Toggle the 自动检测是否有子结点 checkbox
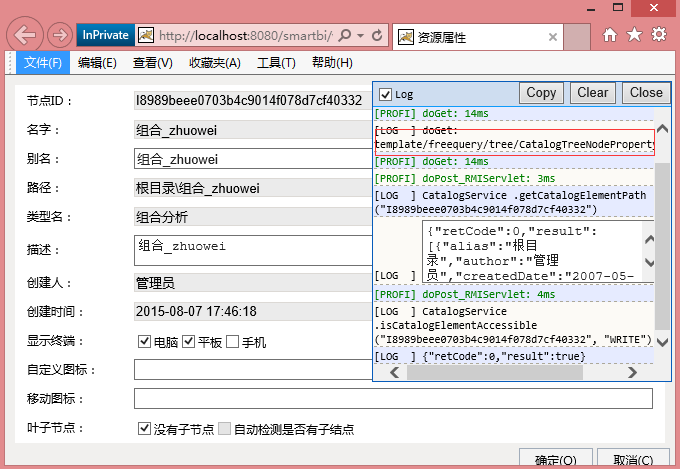This screenshot has height=469, width=680. click(224, 429)
